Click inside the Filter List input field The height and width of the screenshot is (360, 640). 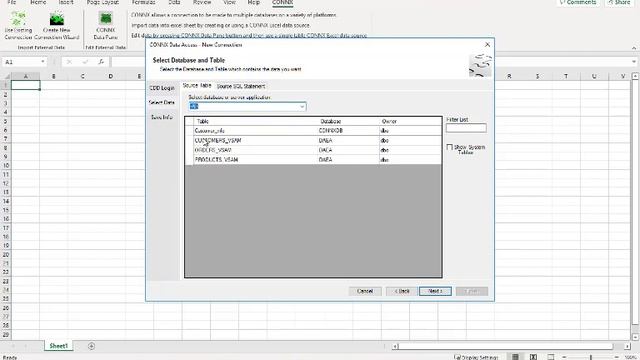click(466, 128)
